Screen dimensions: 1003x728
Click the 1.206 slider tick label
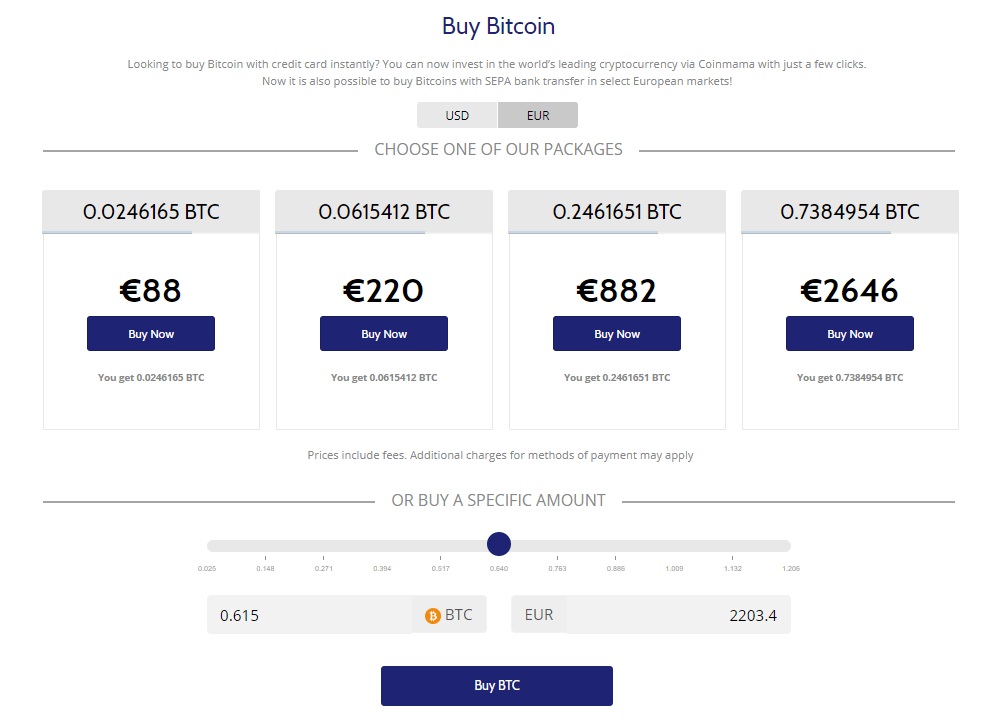790,569
